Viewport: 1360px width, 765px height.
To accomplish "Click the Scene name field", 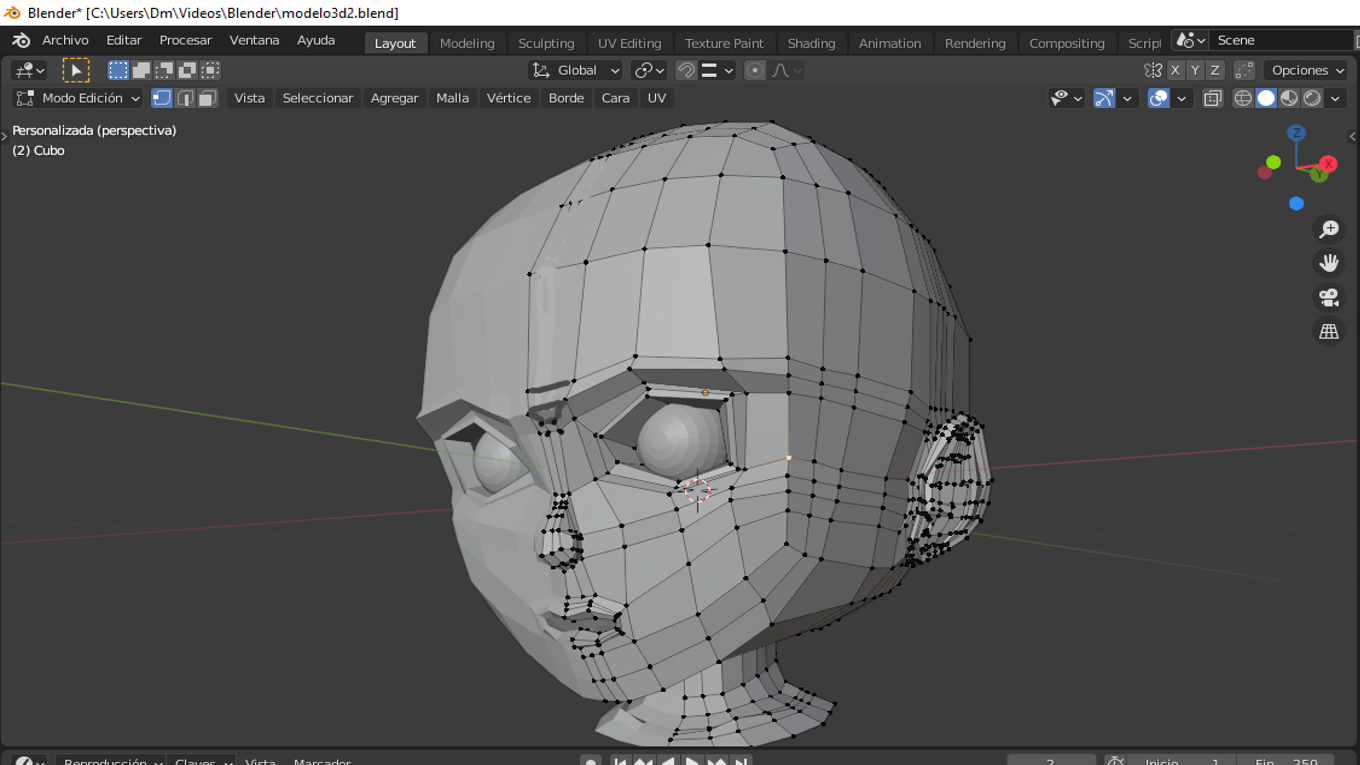I will point(1282,41).
